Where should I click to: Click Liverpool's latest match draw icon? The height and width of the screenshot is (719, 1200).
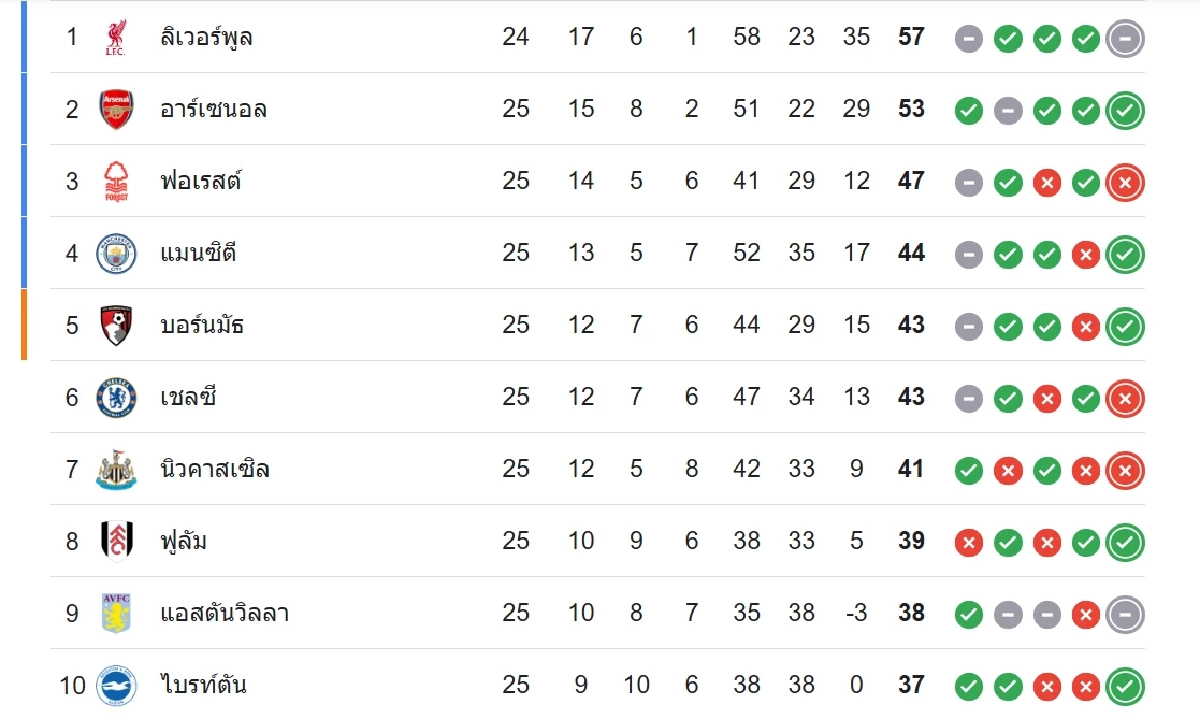(x=1125, y=39)
